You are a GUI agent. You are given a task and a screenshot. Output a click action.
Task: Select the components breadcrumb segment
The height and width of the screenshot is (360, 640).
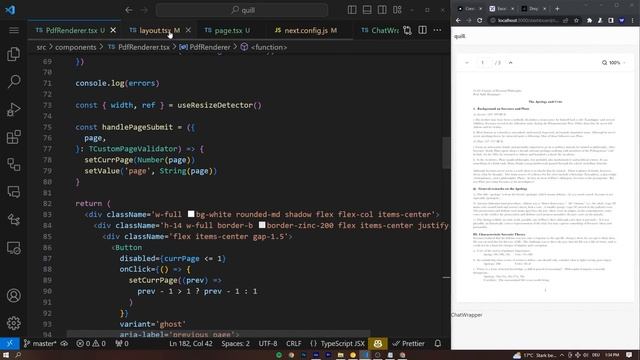tap(76, 47)
